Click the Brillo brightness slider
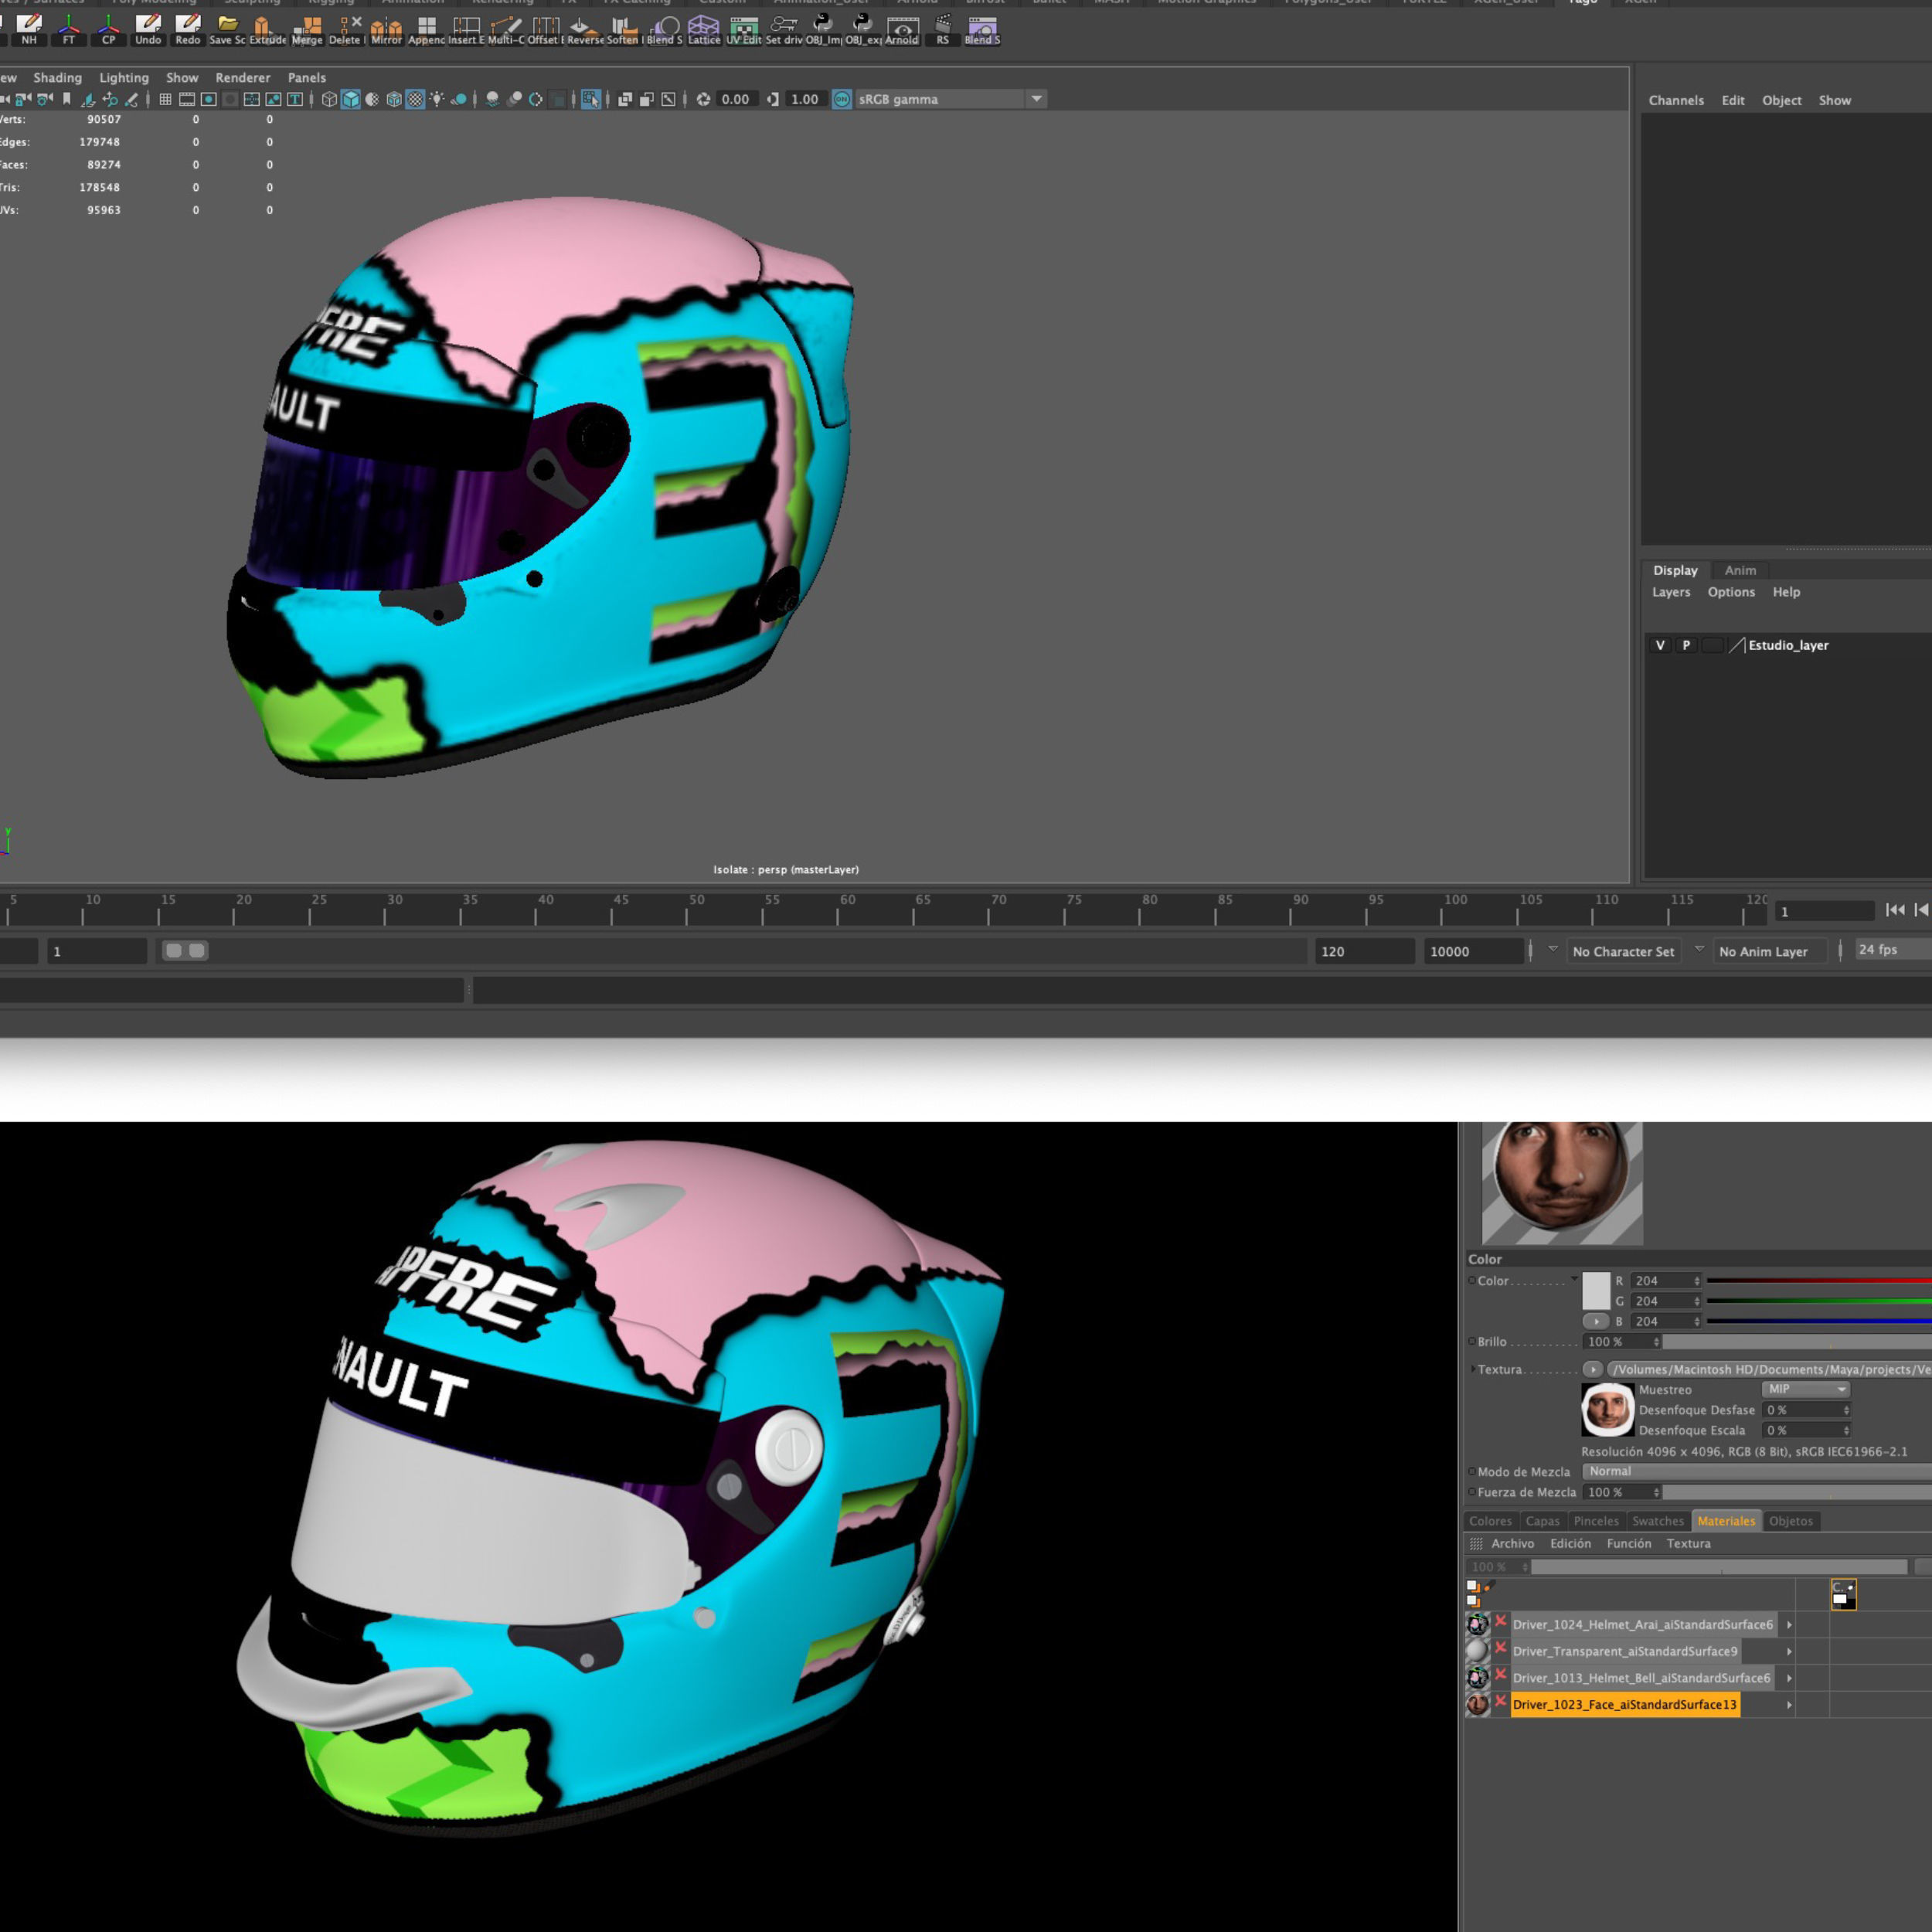 [x=1797, y=1341]
